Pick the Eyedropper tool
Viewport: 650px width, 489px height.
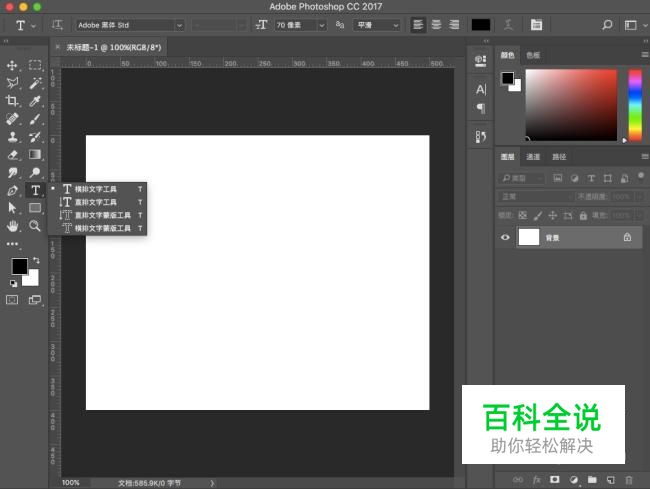[35, 101]
